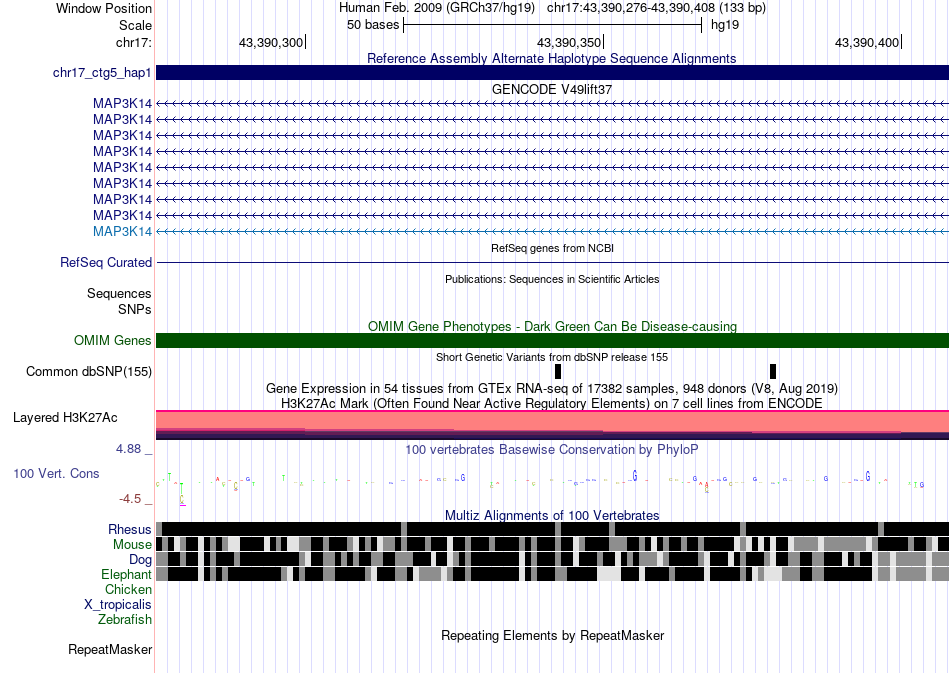Open the GENCODE V49lift37 track title
The height and width of the screenshot is (673, 950).
tap(551, 89)
